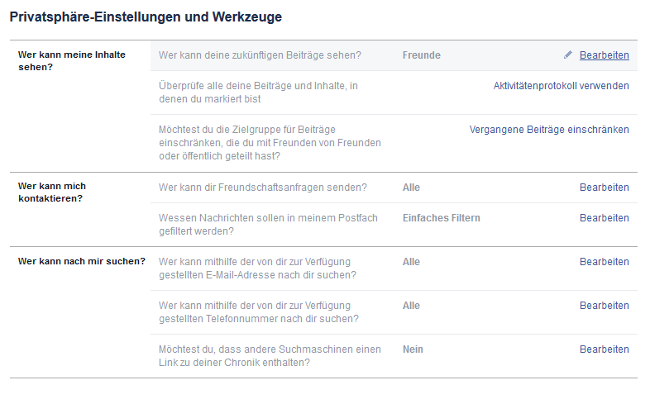
Task: Select the 'Wer kann deine zukünftigen Beiträge sehen?' row
Action: (x=260, y=55)
